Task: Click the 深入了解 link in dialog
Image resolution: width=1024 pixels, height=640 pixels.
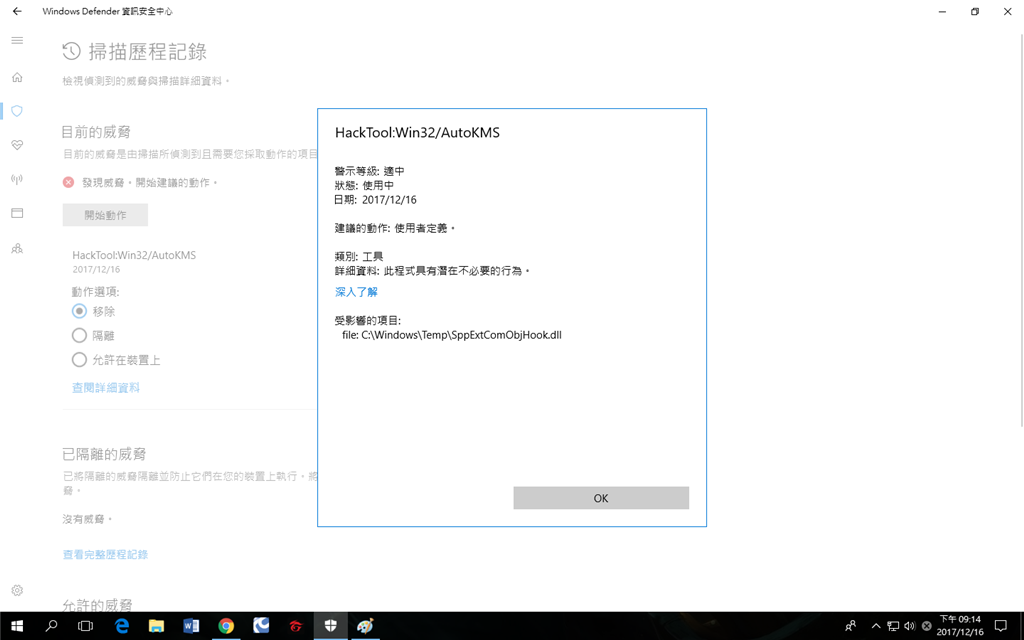Action: (356, 292)
